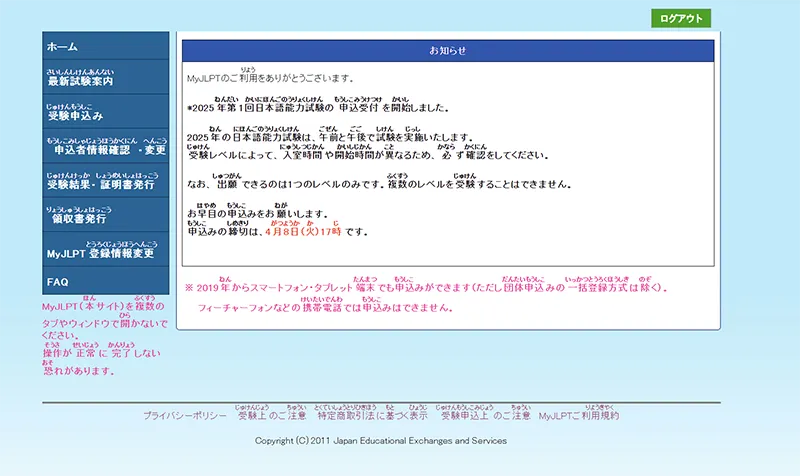Select 領収書発行 in the sidebar
Screen dimensions: 800x476
pos(106,215)
